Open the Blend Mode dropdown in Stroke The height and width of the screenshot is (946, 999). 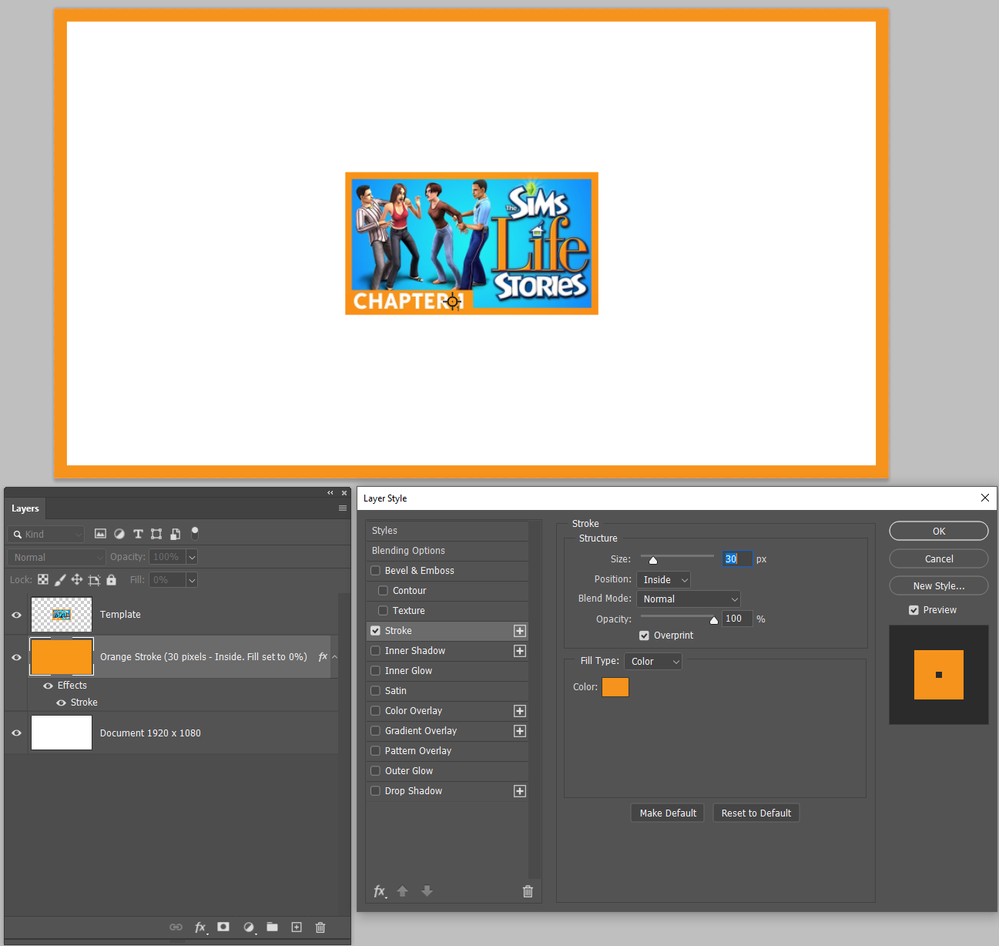688,599
